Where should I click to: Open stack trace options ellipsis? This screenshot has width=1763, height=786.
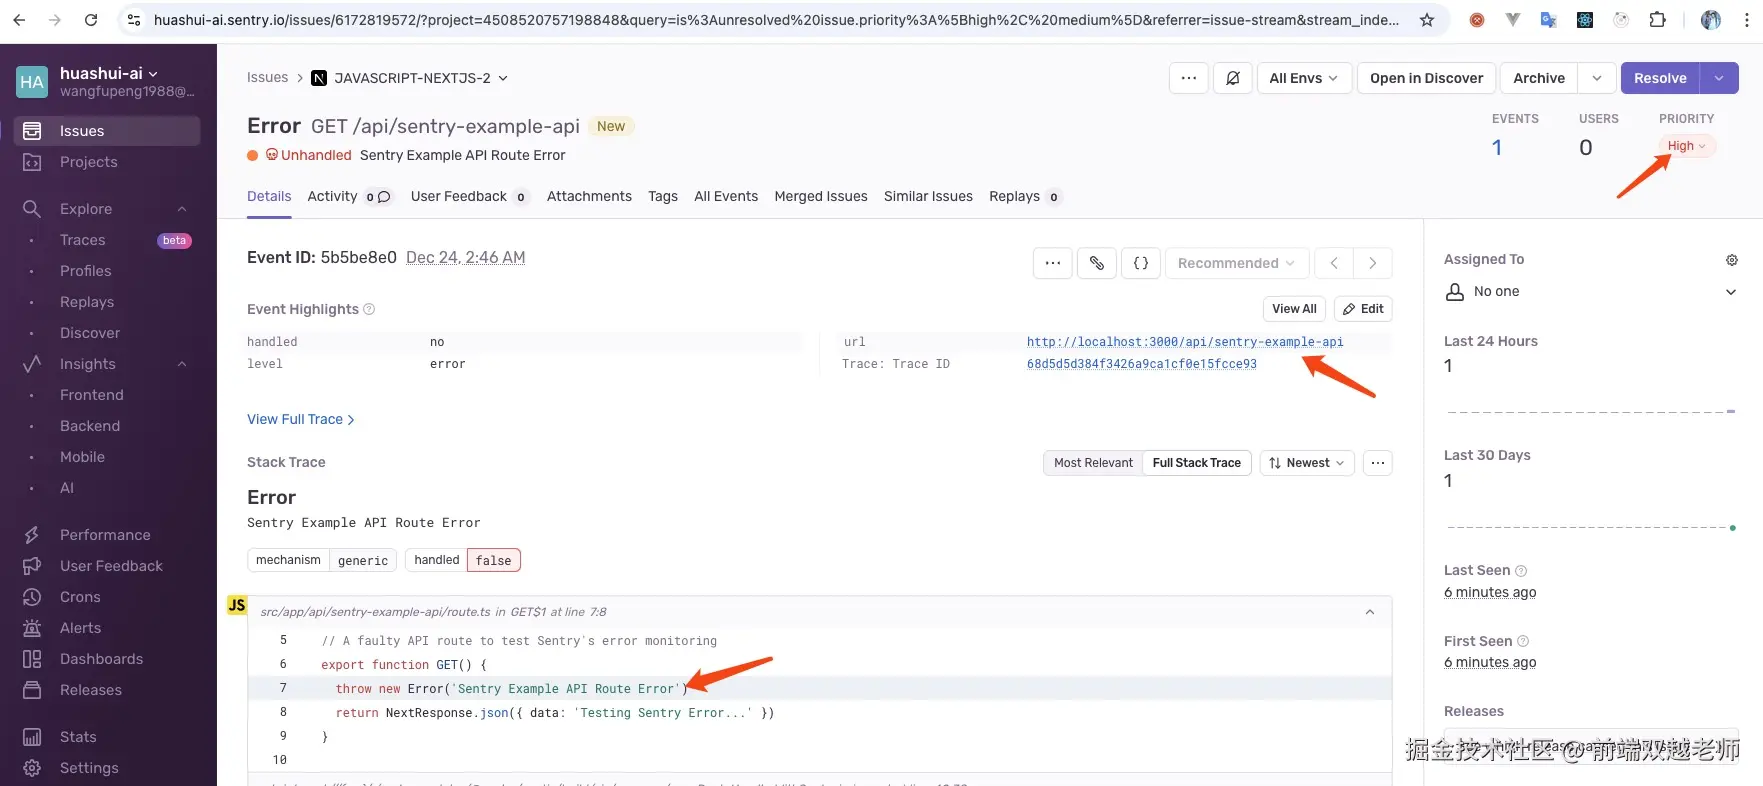point(1378,463)
